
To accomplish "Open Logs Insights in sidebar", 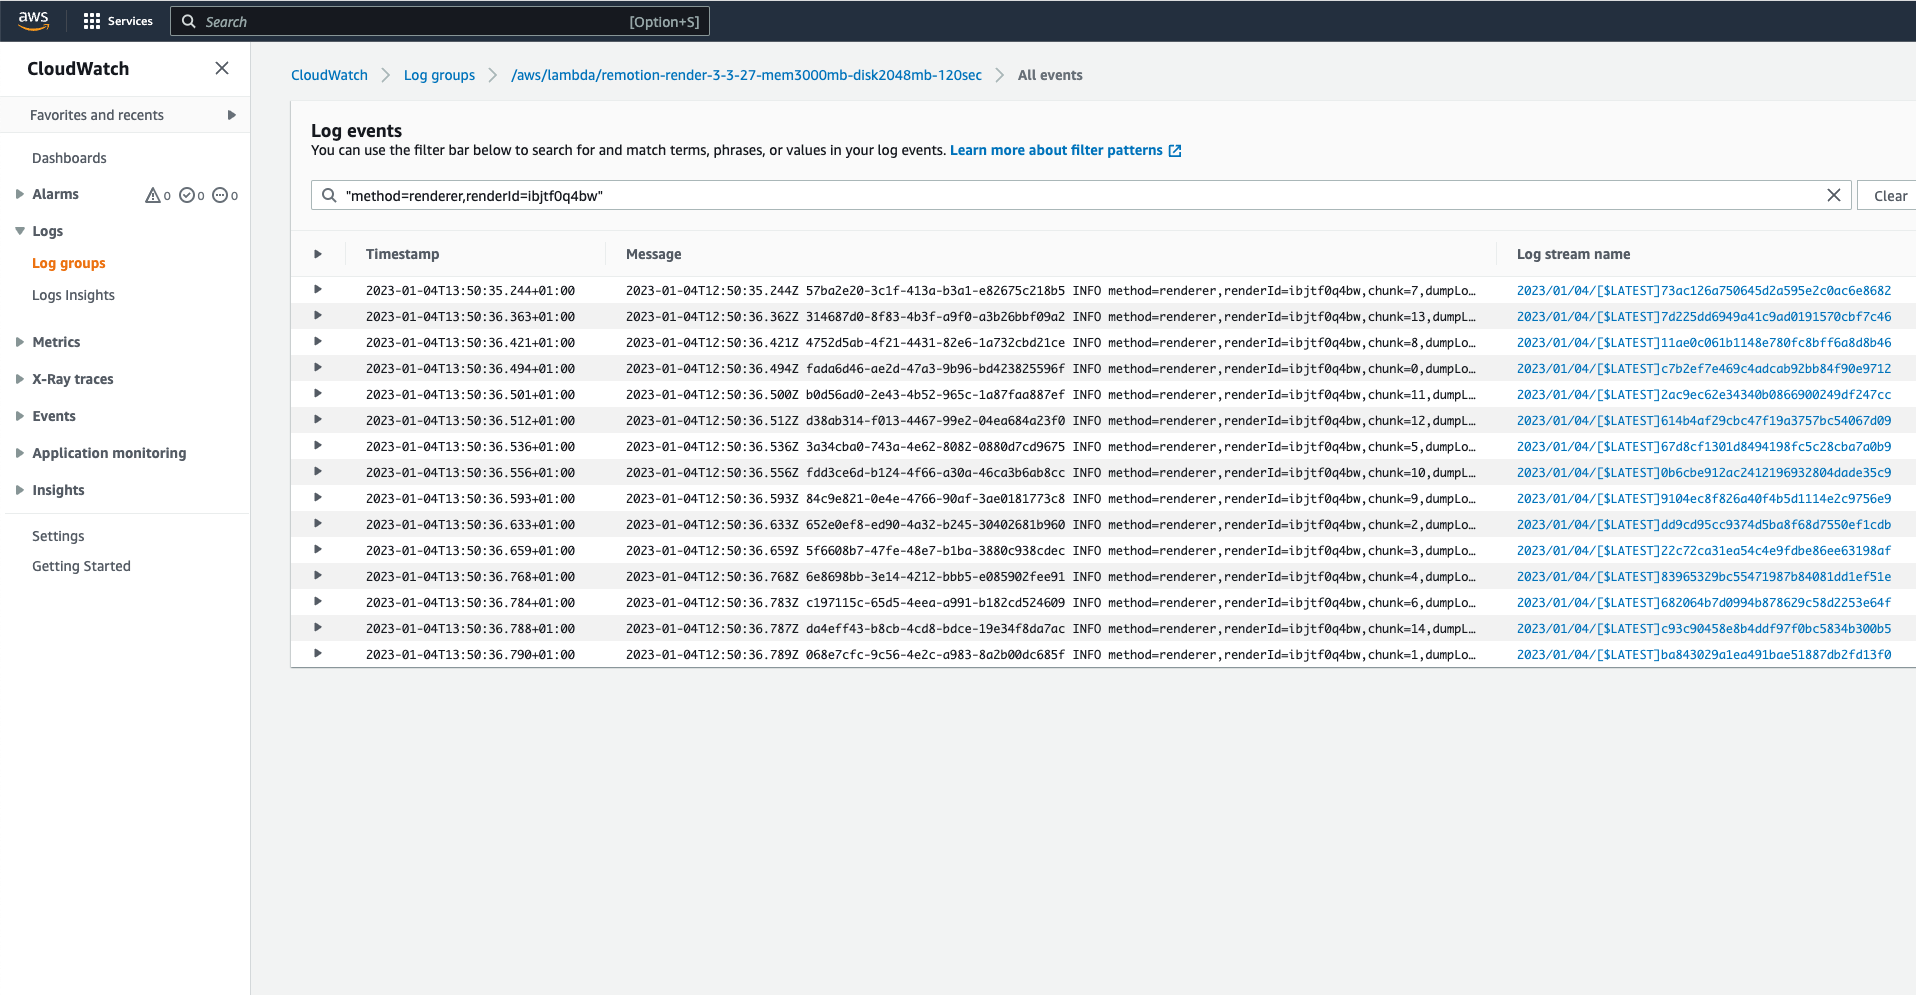I will tap(73, 295).
